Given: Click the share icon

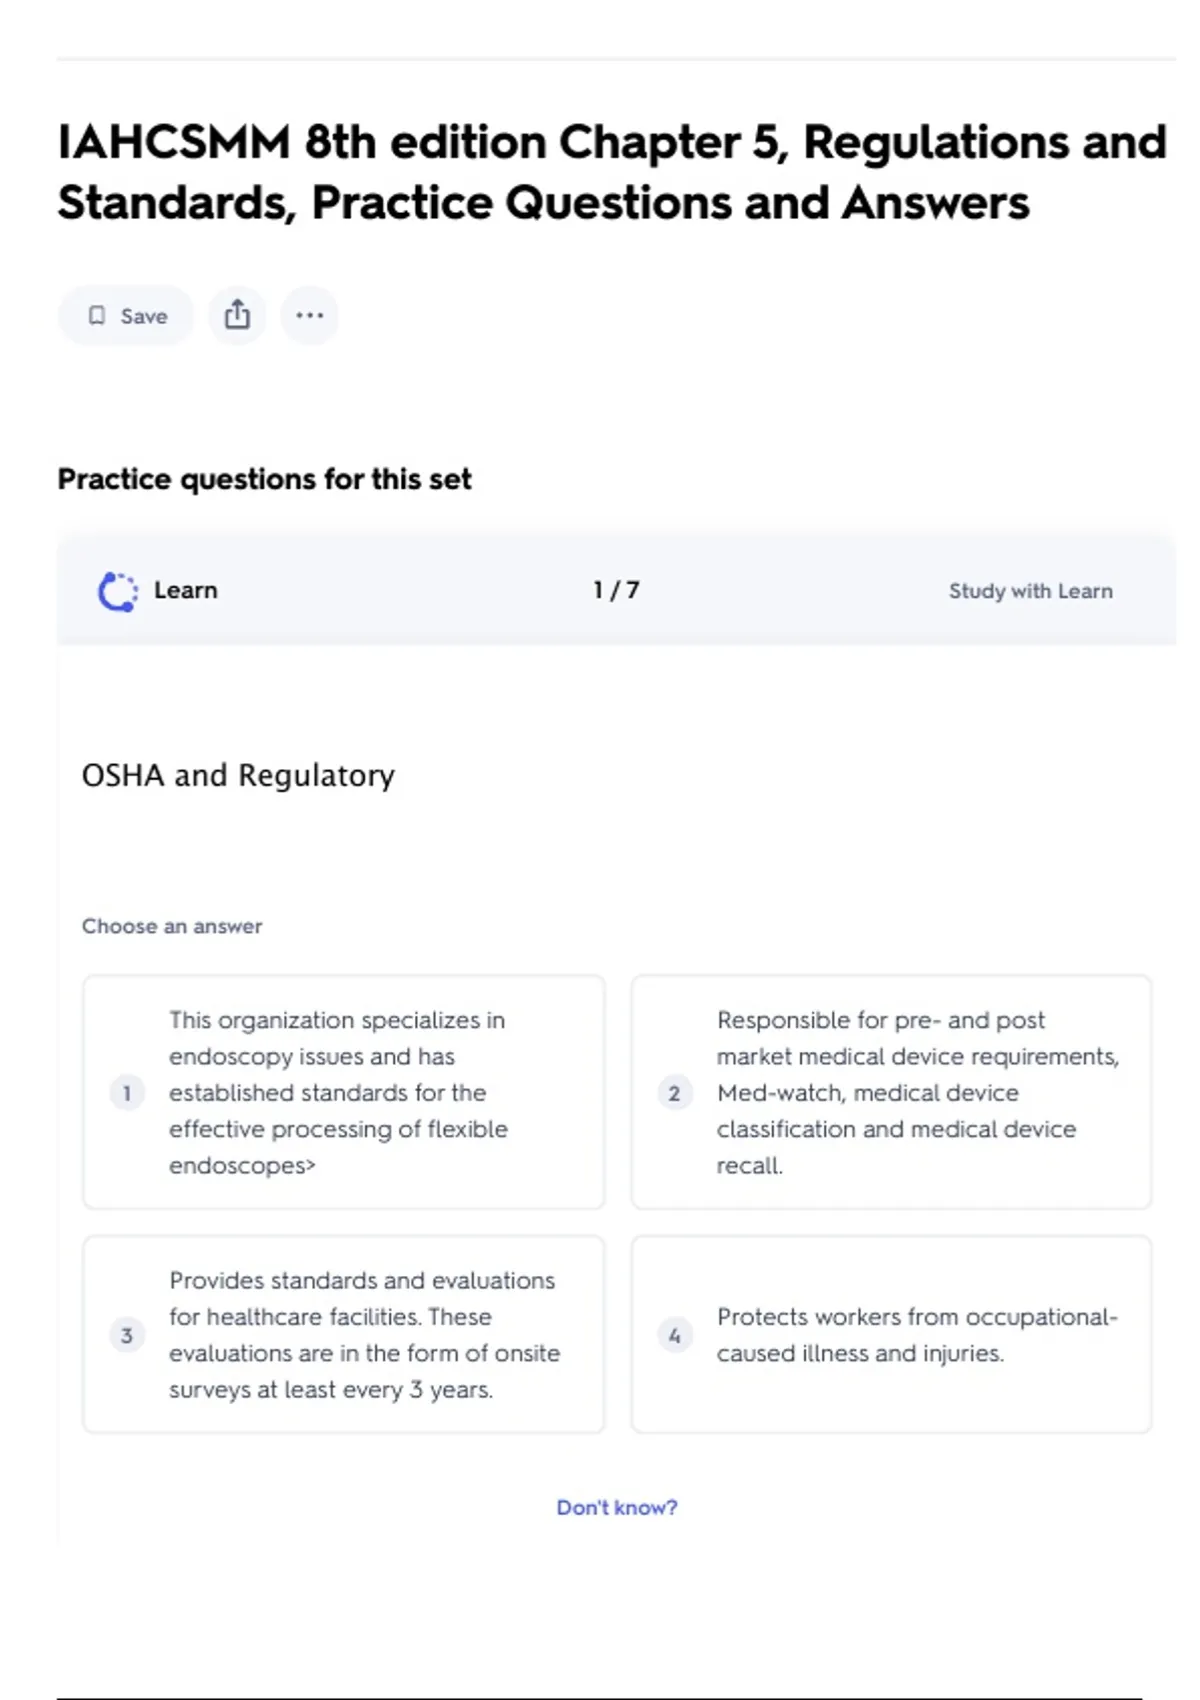Looking at the screenshot, I should click(x=237, y=316).
